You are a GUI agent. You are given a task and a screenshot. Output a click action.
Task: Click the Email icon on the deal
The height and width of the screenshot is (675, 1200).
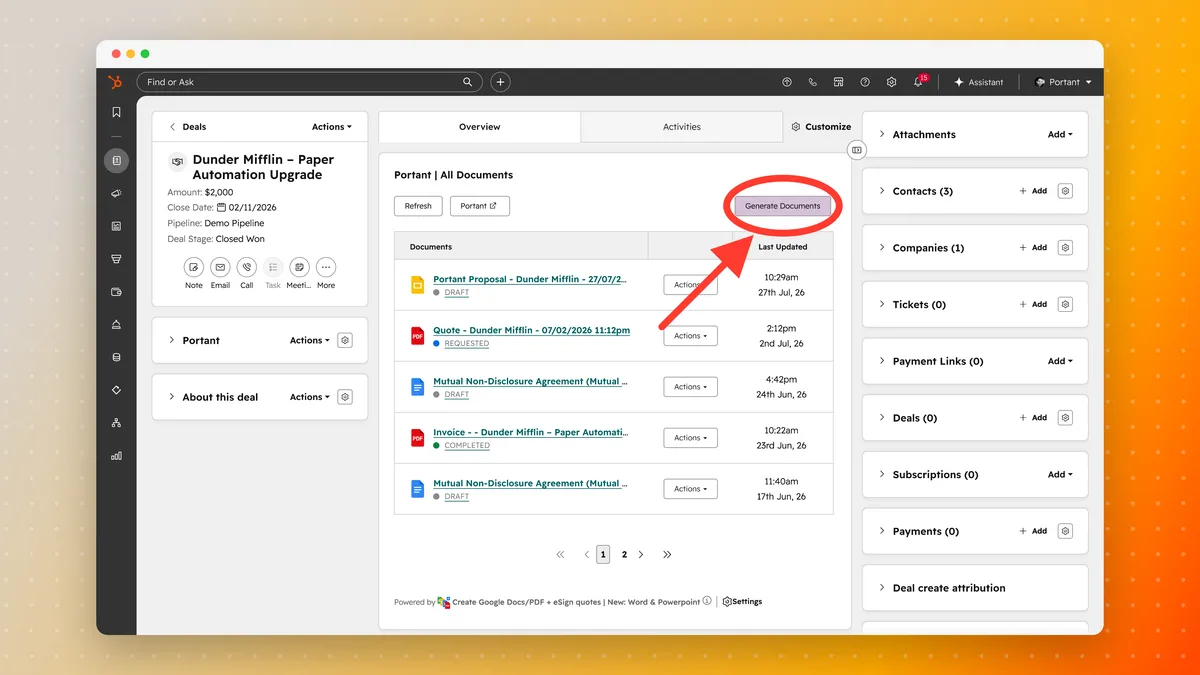click(x=220, y=267)
